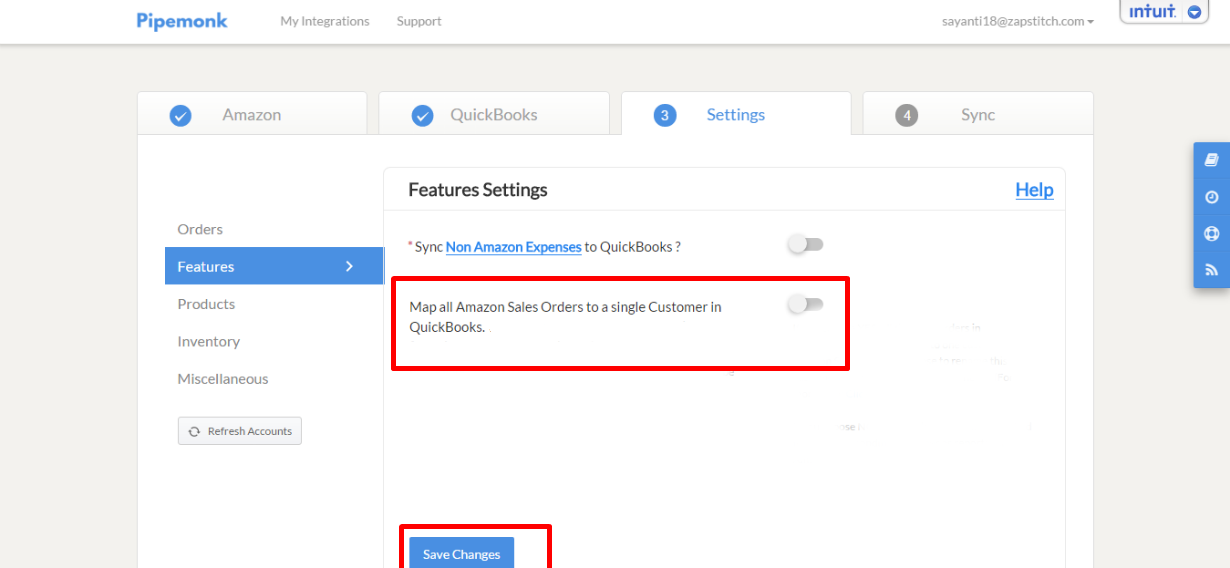Click the clock icon in the side widget
Screen dimensions: 1230x568
1212,197
